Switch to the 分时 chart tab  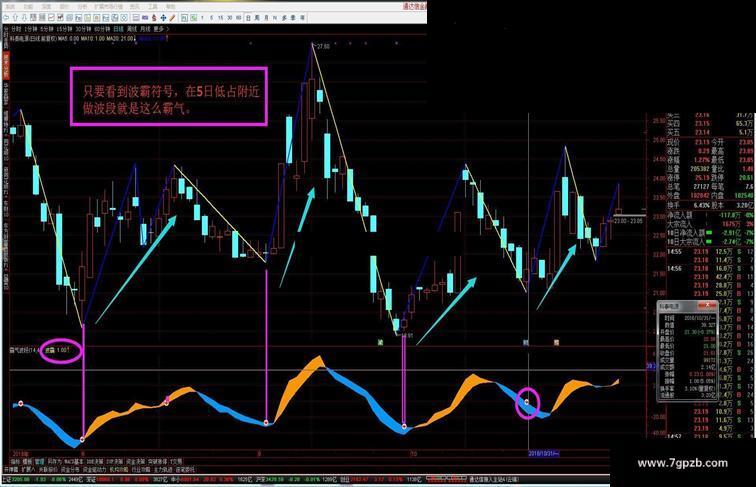(16, 29)
